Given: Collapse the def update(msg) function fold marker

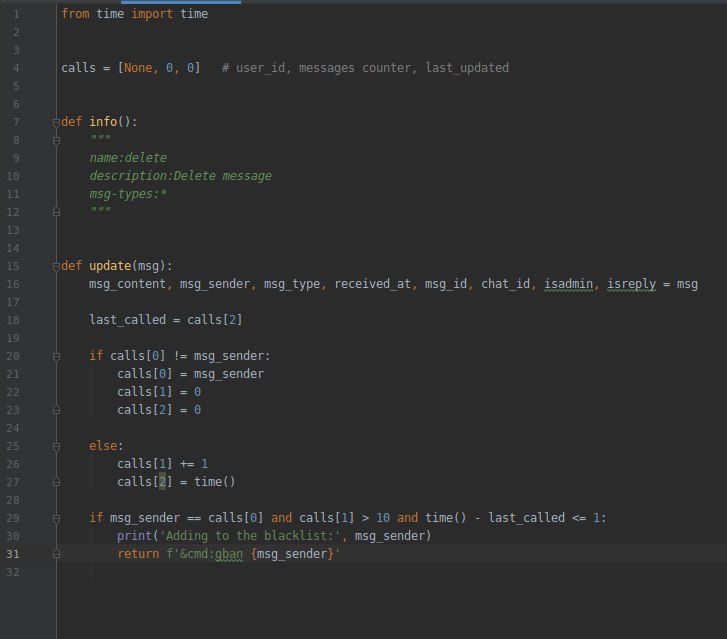Looking at the screenshot, I should pyautogui.click(x=56, y=266).
